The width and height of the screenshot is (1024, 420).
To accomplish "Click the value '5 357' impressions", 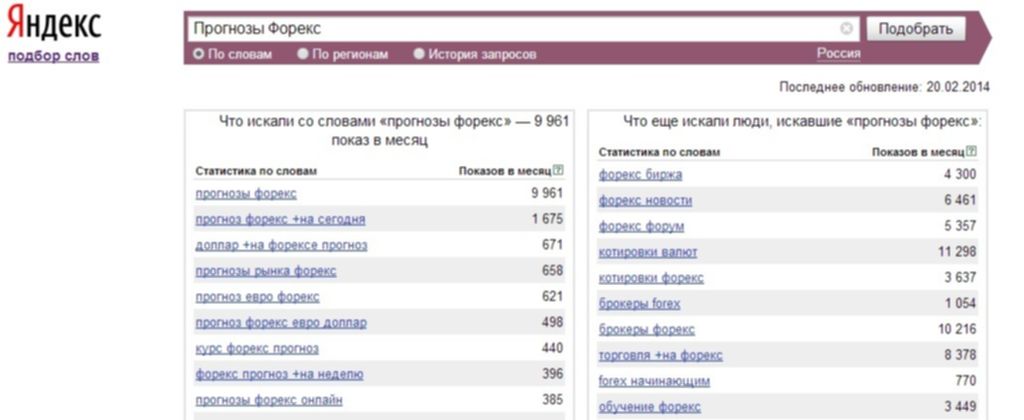I will tap(960, 227).
